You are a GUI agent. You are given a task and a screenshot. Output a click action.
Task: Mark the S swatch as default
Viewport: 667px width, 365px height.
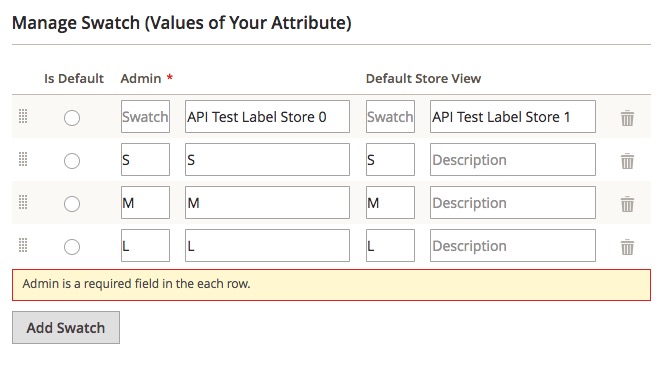click(x=72, y=161)
